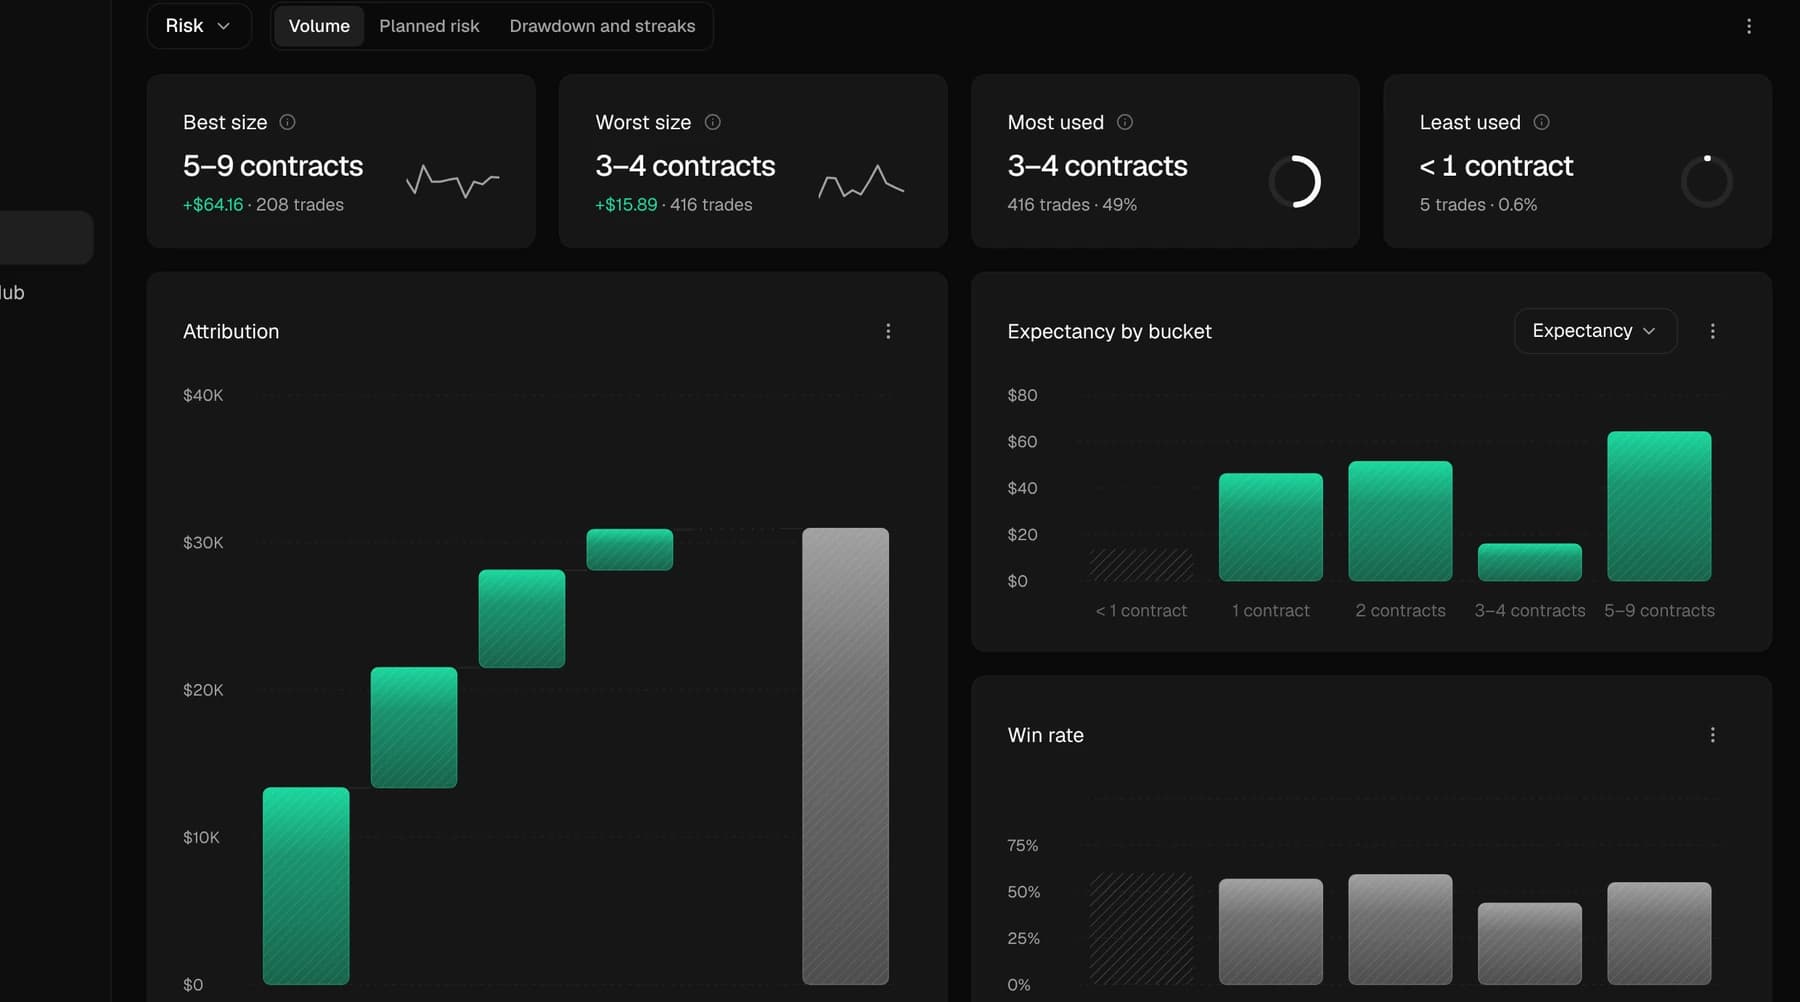Image resolution: width=1800 pixels, height=1002 pixels.
Task: Expand the Expectancy metric dropdown
Action: tap(1595, 331)
